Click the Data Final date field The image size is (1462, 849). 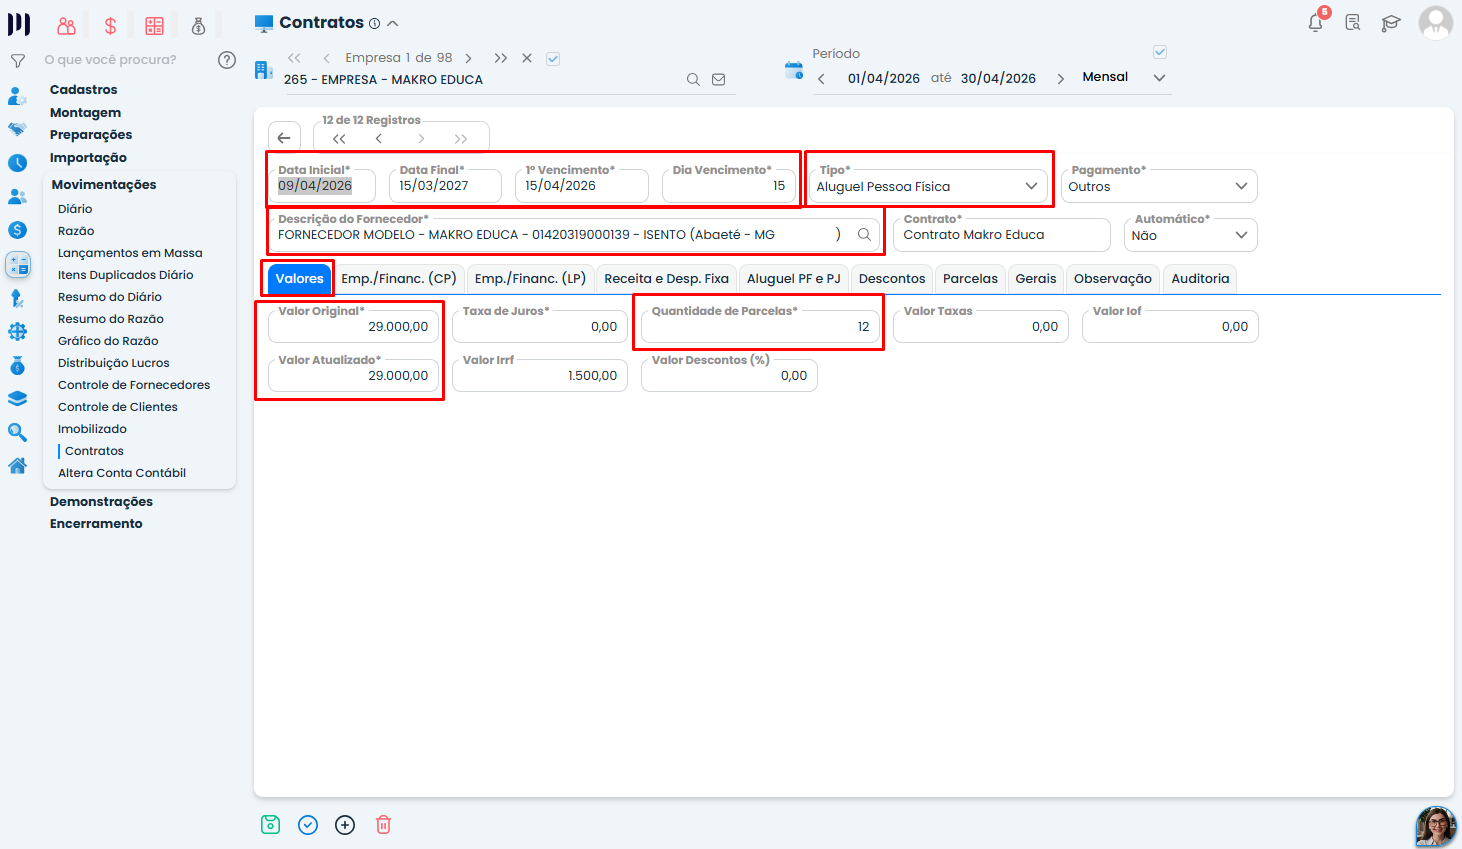point(445,186)
